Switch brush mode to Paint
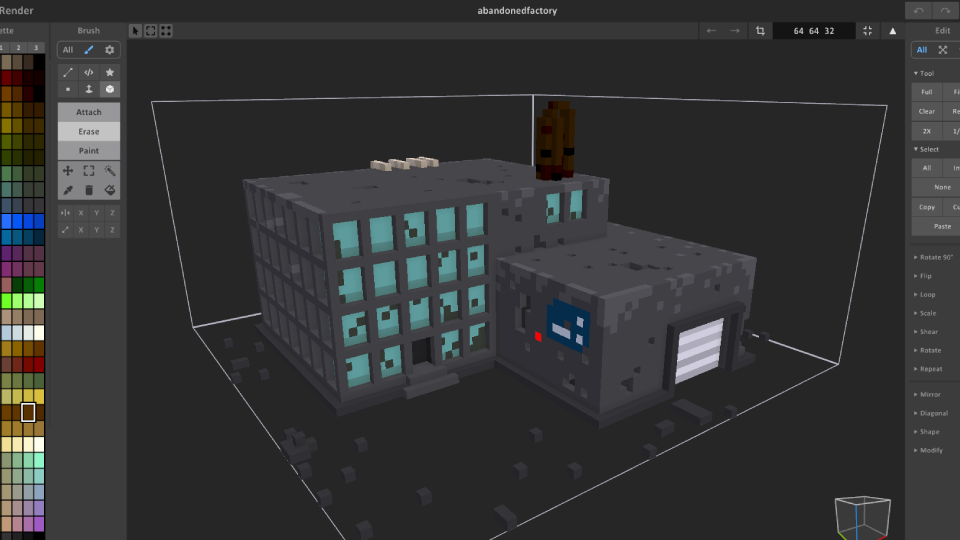960x540 pixels. pyautogui.click(x=89, y=150)
